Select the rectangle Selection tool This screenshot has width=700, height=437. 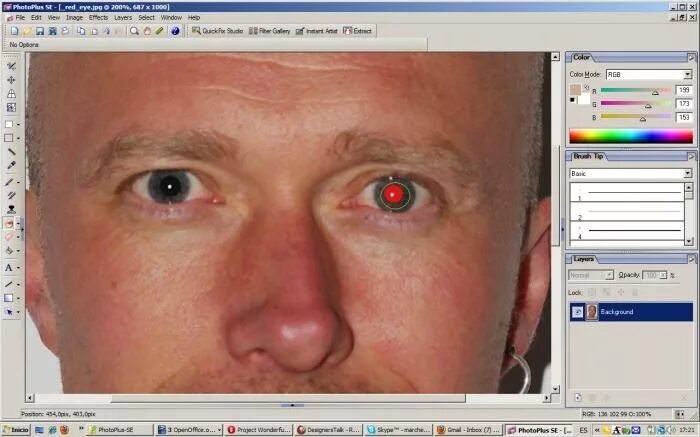point(9,125)
